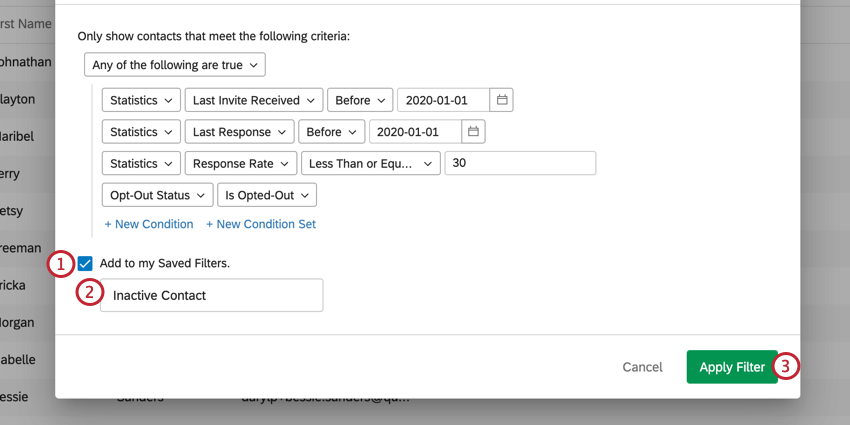This screenshot has height=425, width=850.
Task: Cancel the filter dialog
Action: [642, 367]
